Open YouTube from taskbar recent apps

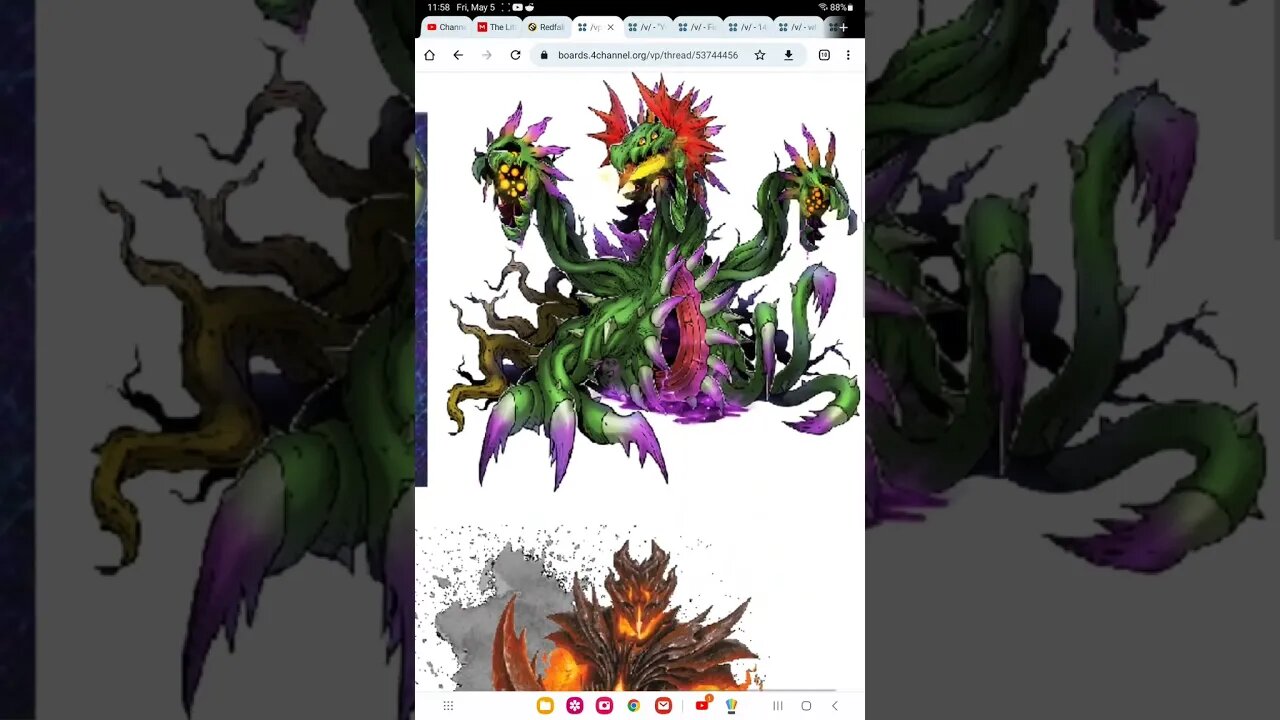702,706
